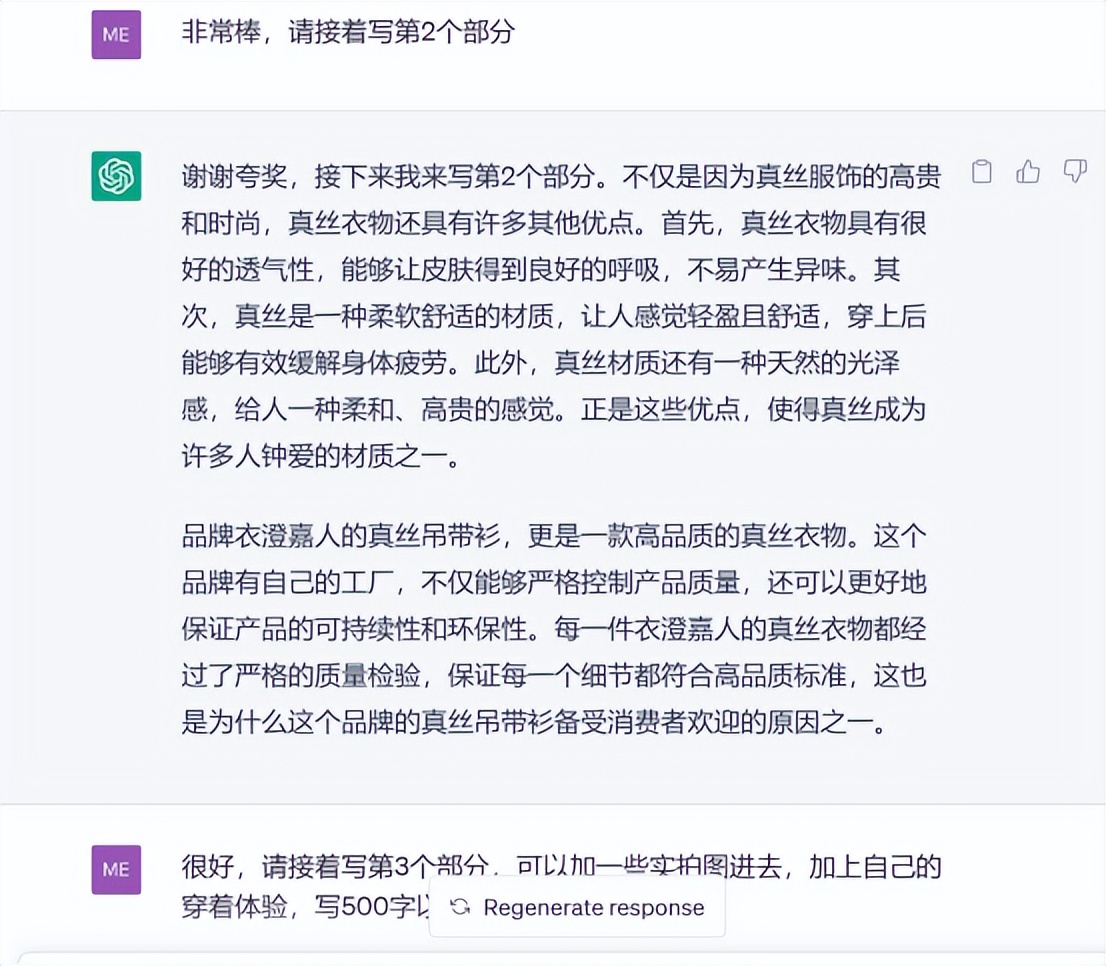The height and width of the screenshot is (966, 1106).
Task: Click the purple ME avatar on the top message
Action: (116, 33)
